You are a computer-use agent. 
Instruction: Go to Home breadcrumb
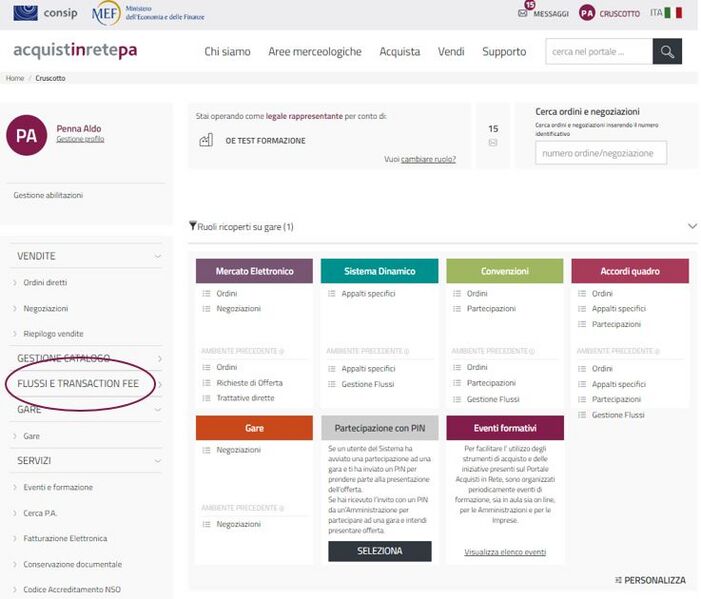click(x=15, y=78)
